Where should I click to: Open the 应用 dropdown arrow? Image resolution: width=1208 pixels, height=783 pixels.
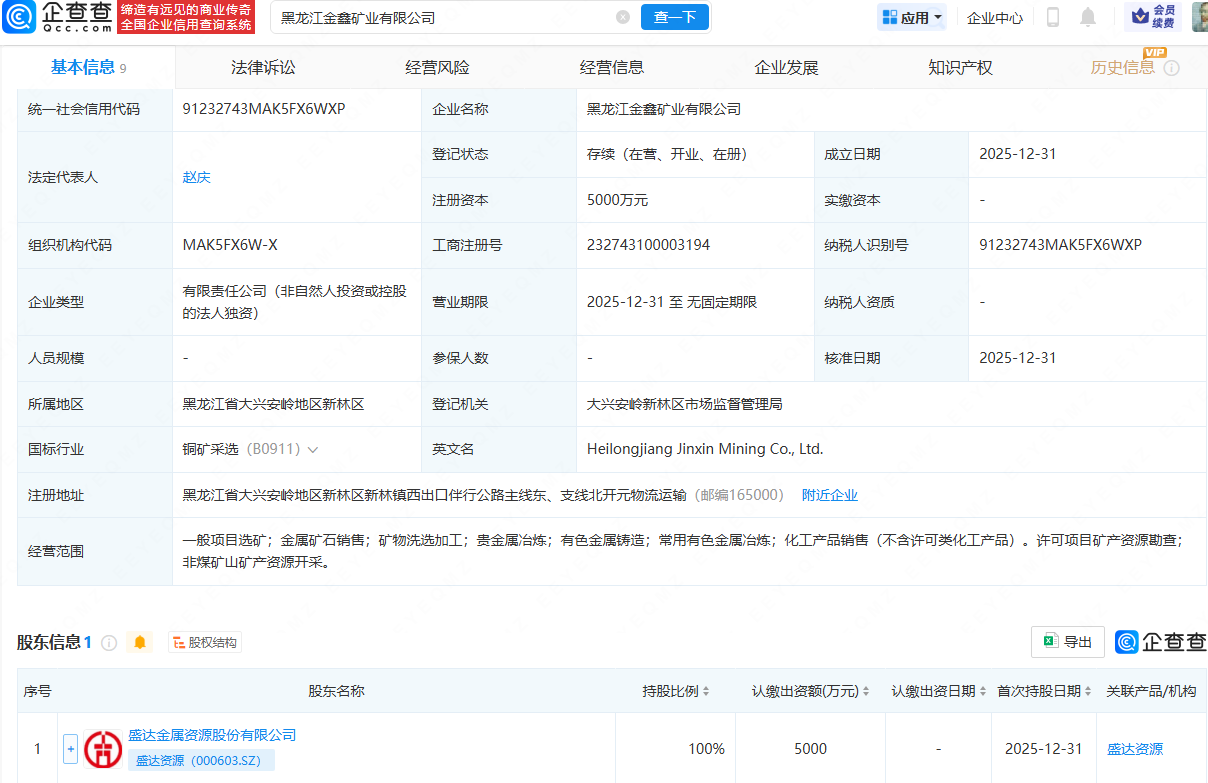click(x=938, y=17)
